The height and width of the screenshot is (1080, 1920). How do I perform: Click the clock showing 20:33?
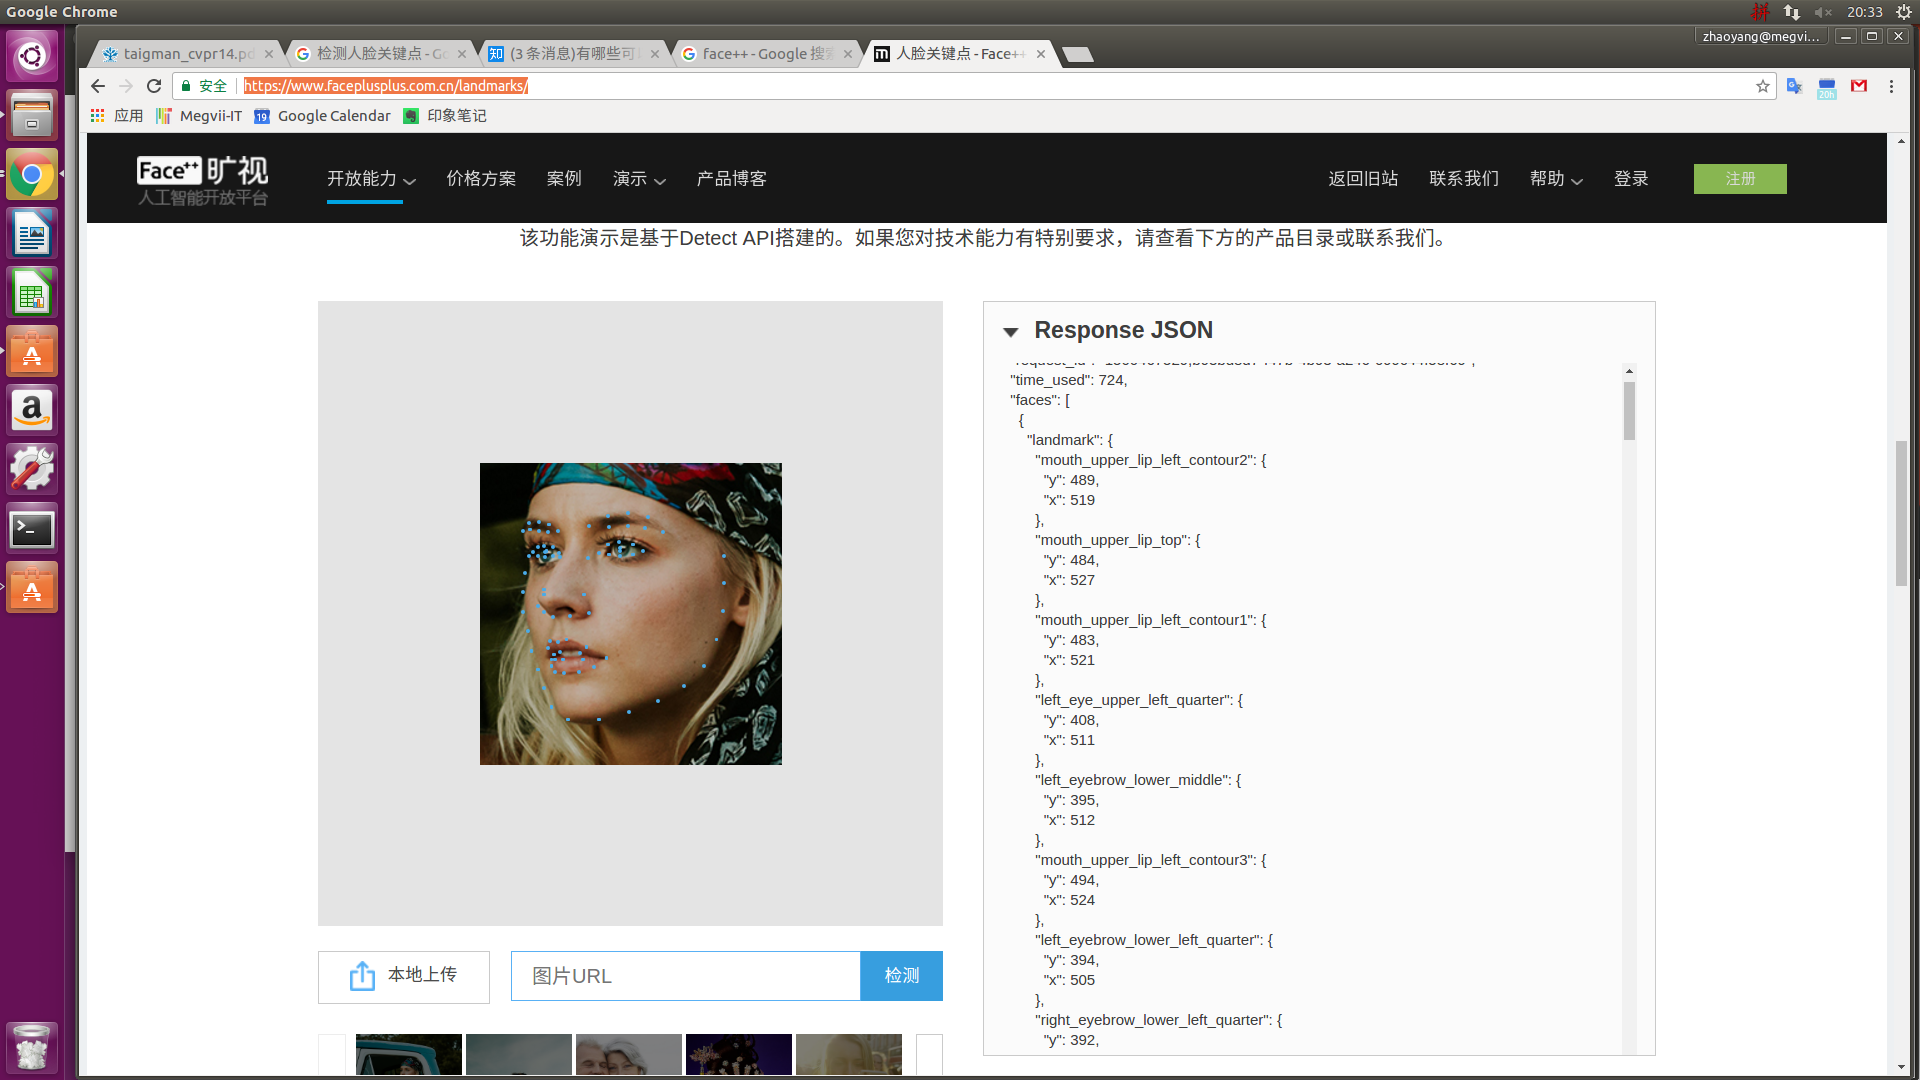tap(1864, 12)
